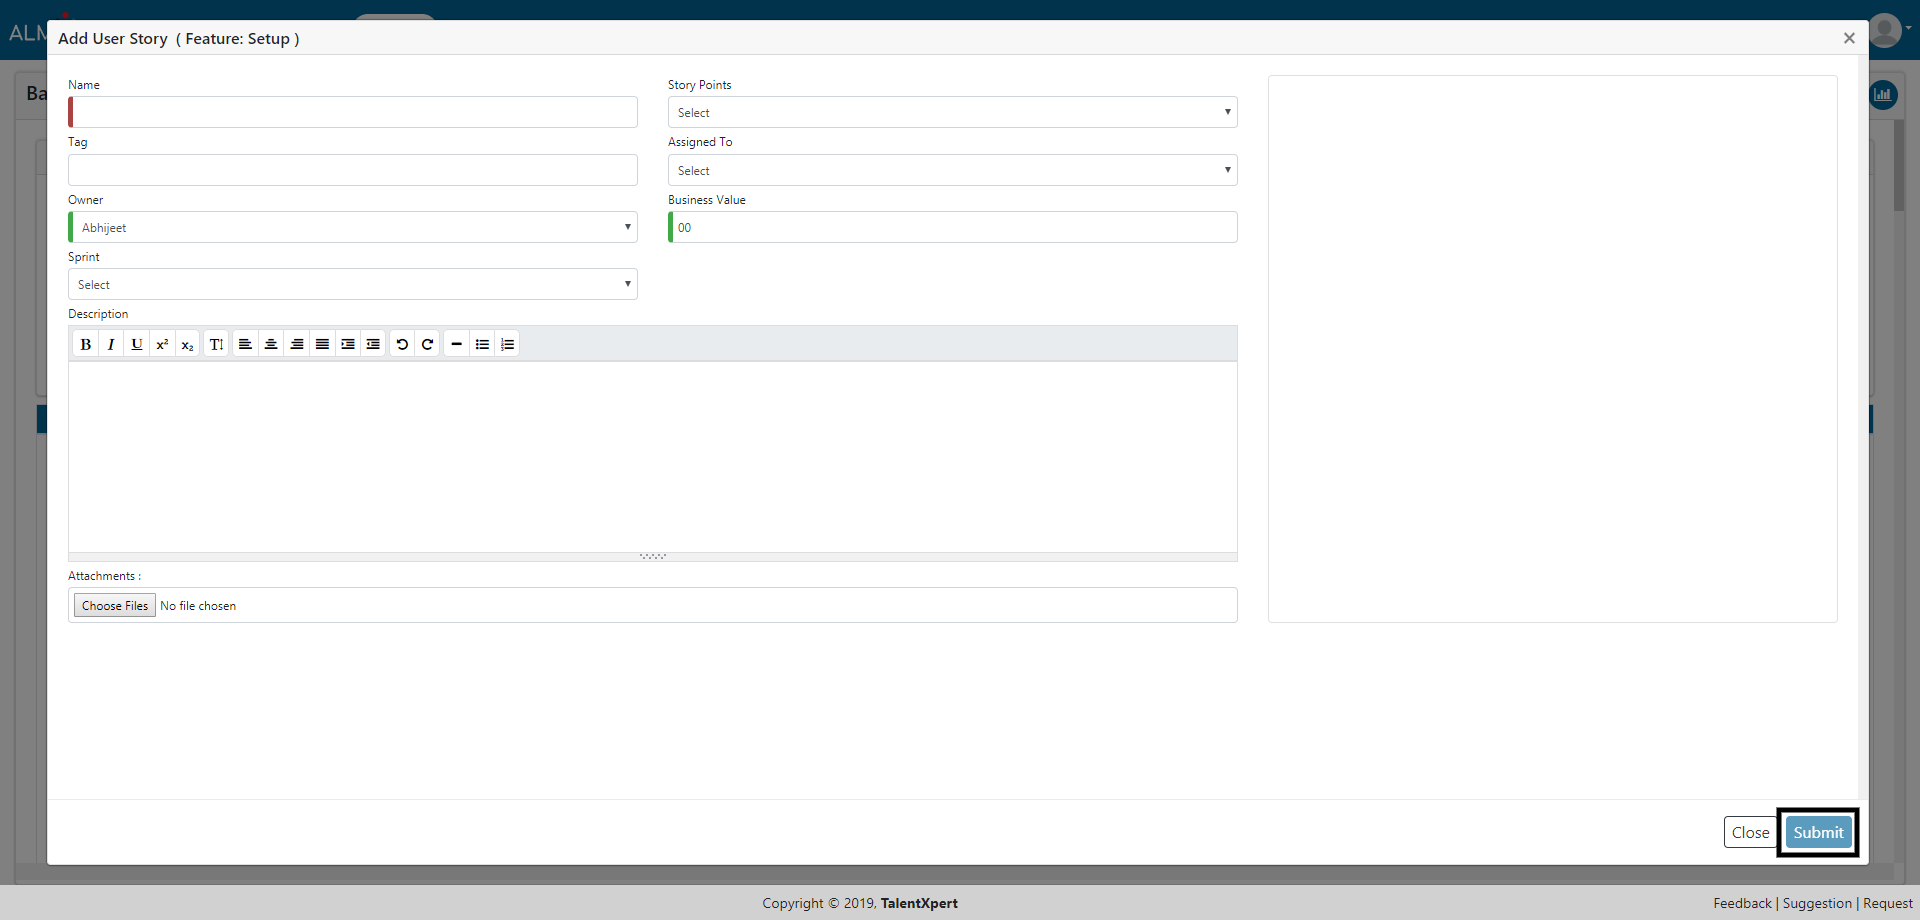
Task: Open the Story Points dropdown
Action: 952,112
